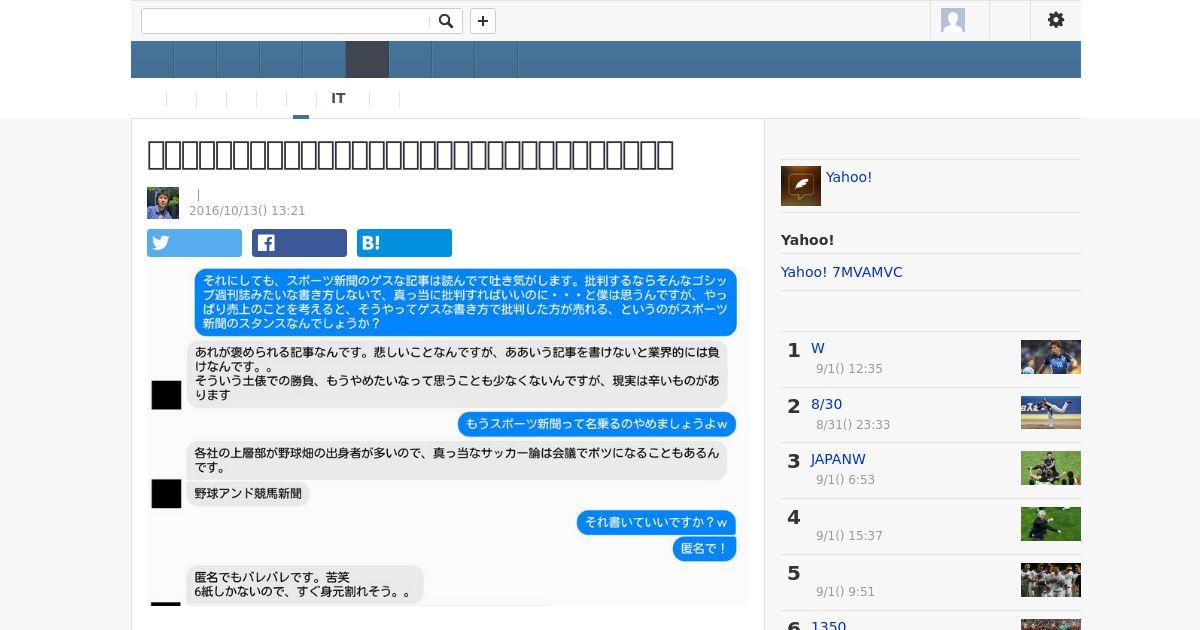1200x630 pixels.
Task: Bookmark article with the B! button
Action: 404,243
